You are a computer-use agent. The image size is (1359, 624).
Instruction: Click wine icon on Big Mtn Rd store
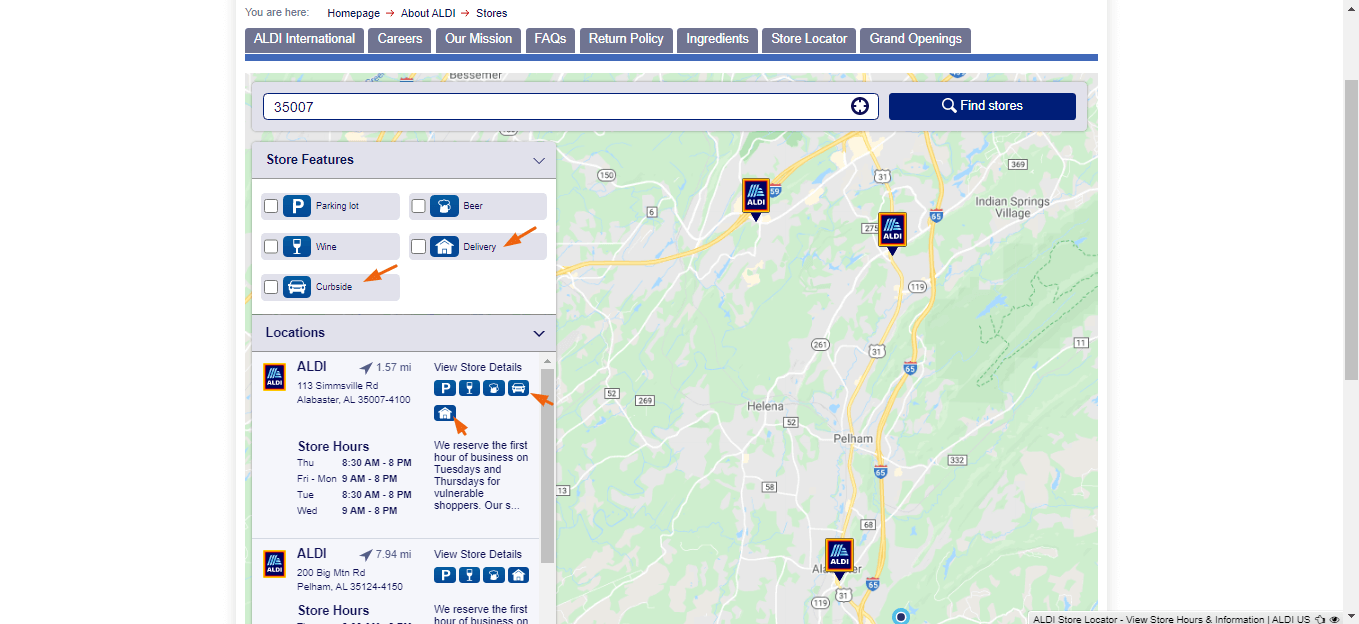pyautogui.click(x=469, y=575)
